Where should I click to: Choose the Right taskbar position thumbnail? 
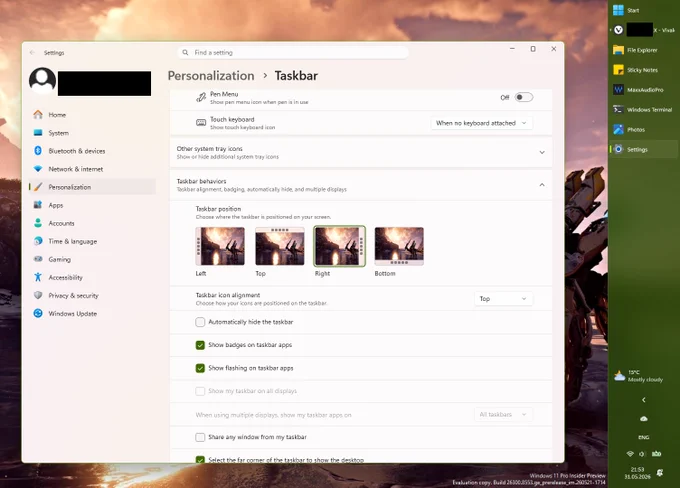tap(340, 246)
